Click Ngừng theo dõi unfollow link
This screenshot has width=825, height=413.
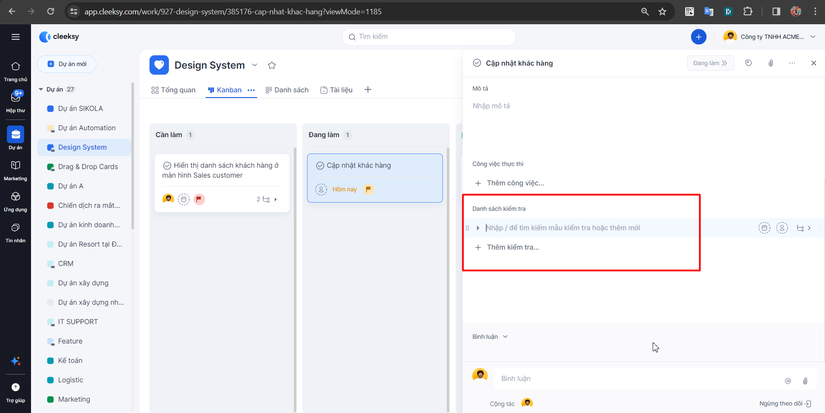point(784,404)
